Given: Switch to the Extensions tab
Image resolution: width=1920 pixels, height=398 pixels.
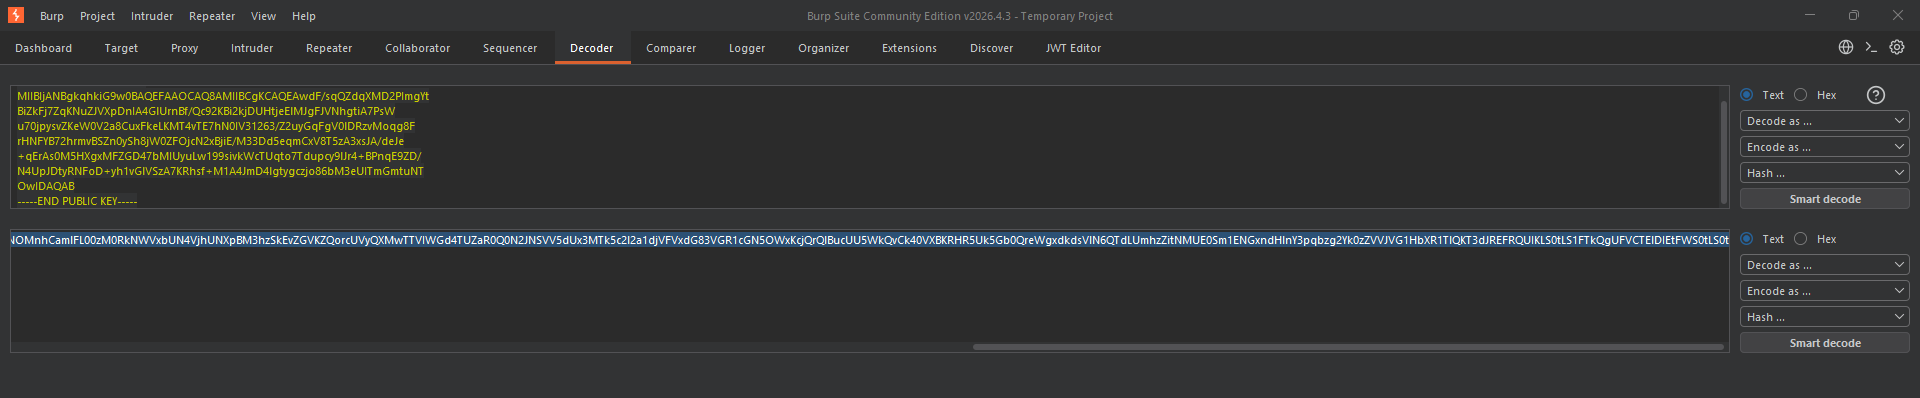Looking at the screenshot, I should (910, 48).
